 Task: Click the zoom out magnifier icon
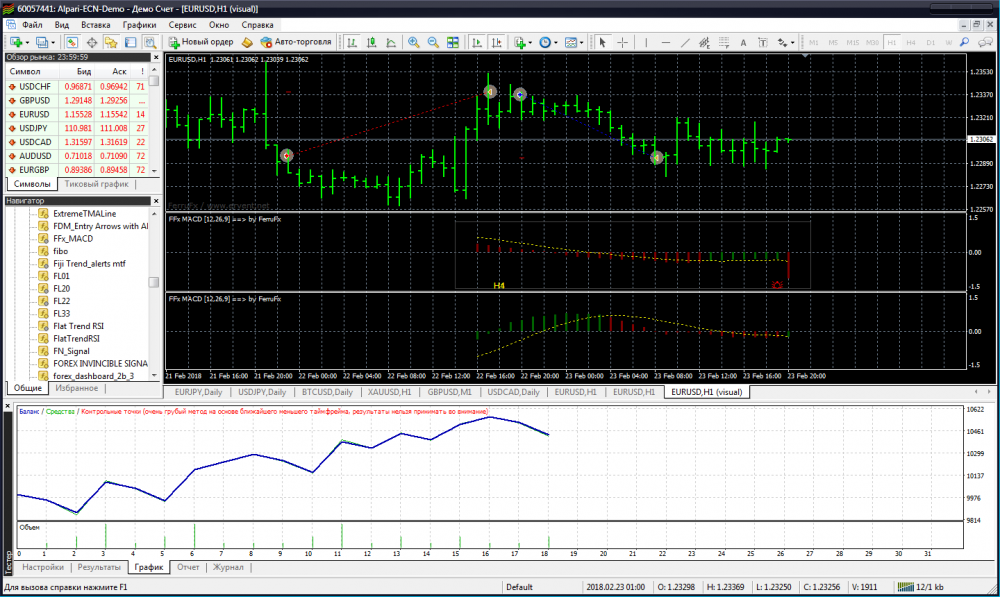[x=433, y=42]
